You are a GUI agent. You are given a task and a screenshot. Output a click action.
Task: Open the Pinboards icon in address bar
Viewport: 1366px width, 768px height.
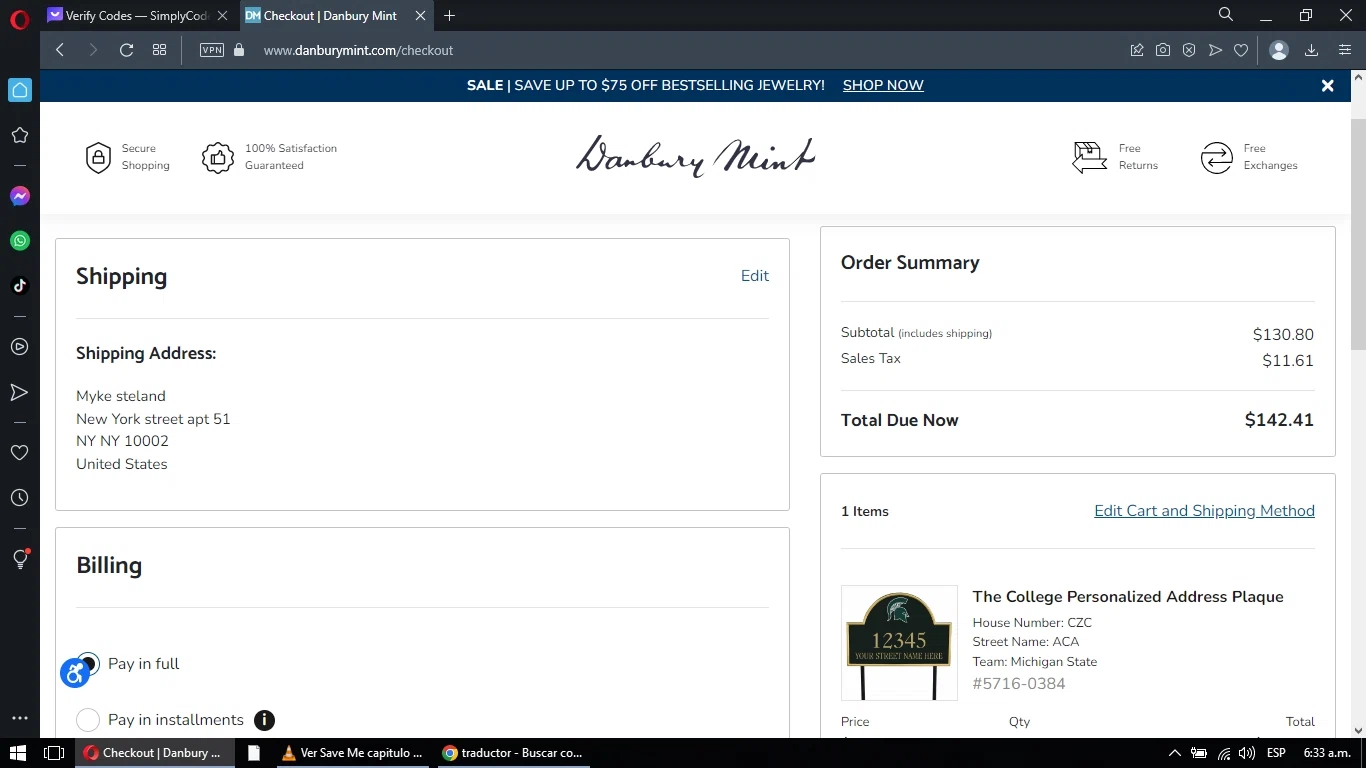[x=1137, y=50]
